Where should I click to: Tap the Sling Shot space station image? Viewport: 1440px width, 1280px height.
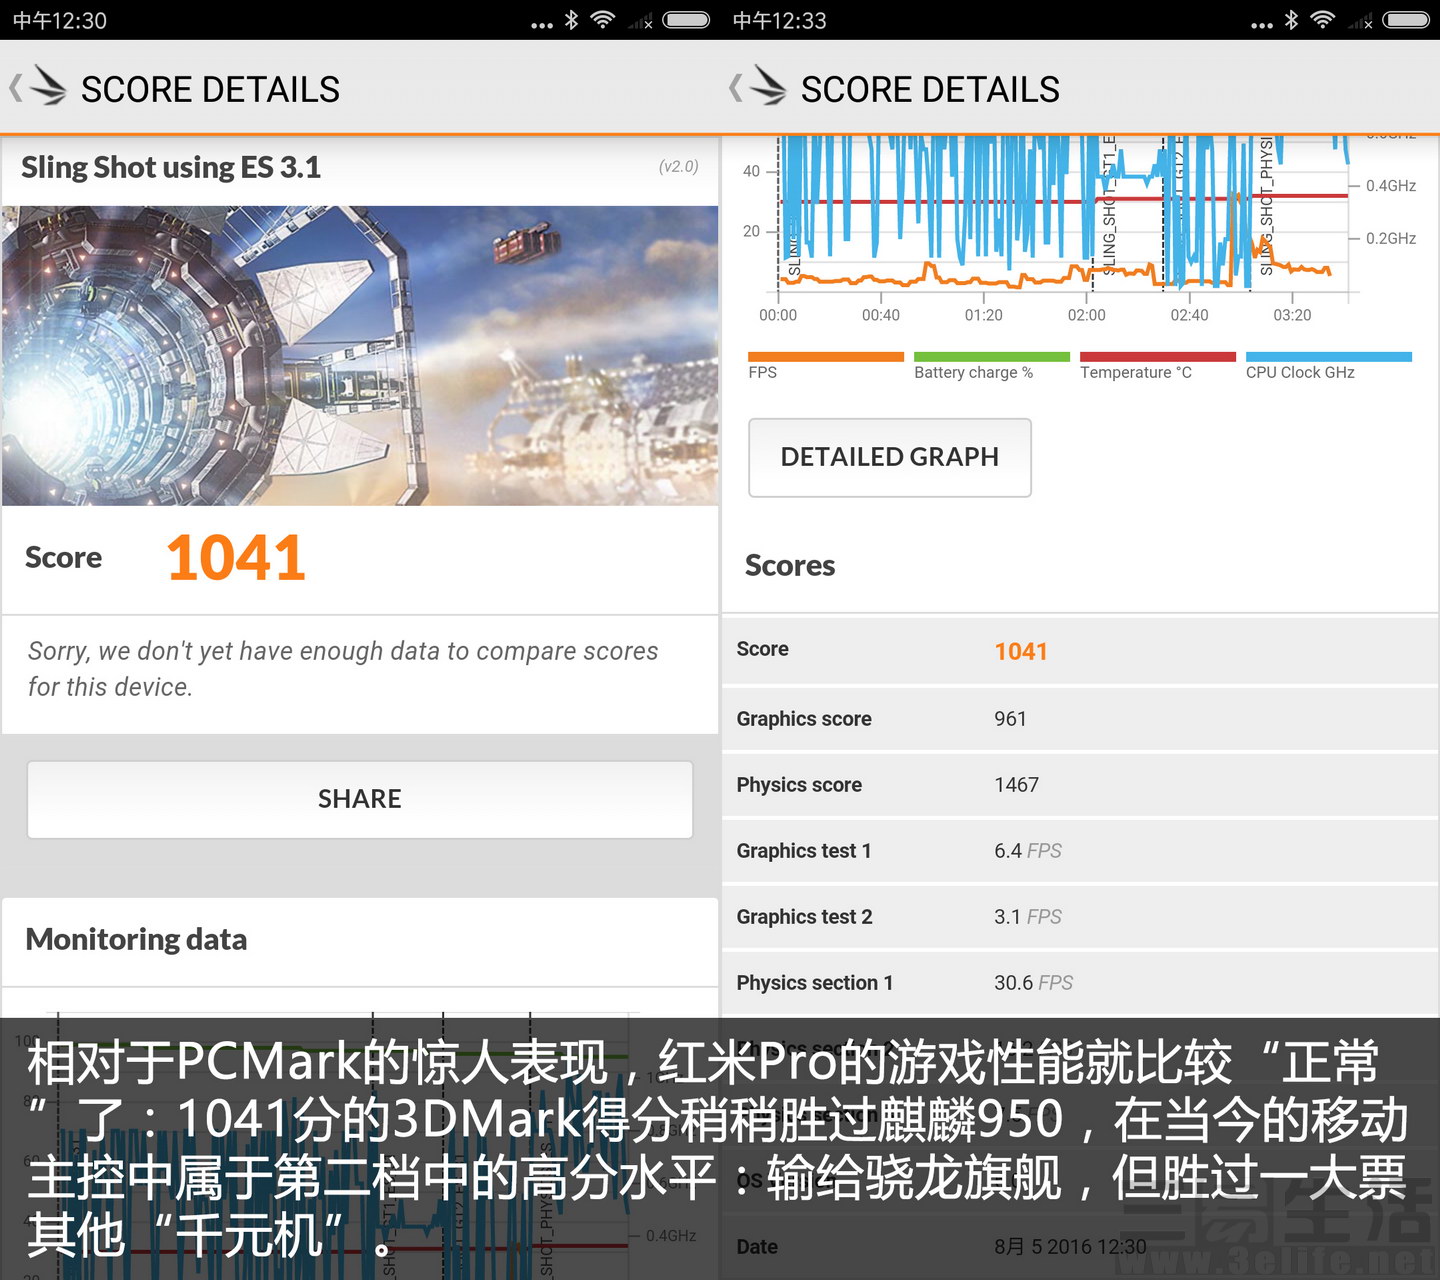tap(360, 356)
